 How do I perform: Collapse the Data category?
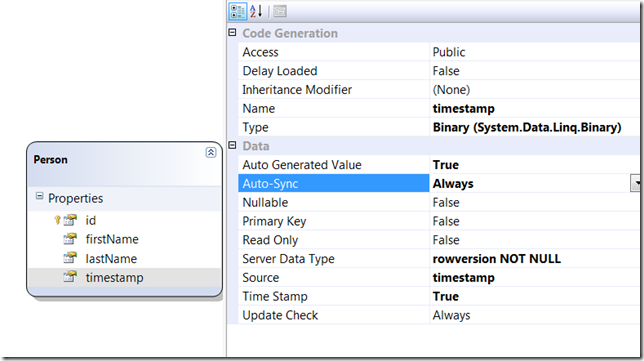coord(232,145)
